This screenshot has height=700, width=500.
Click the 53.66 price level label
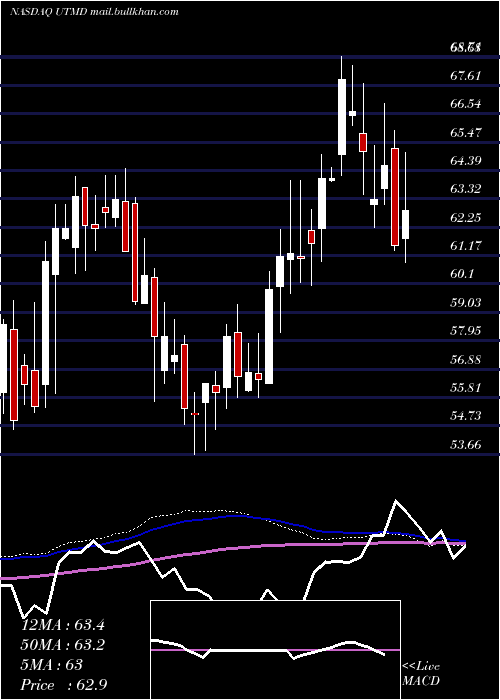click(466, 445)
